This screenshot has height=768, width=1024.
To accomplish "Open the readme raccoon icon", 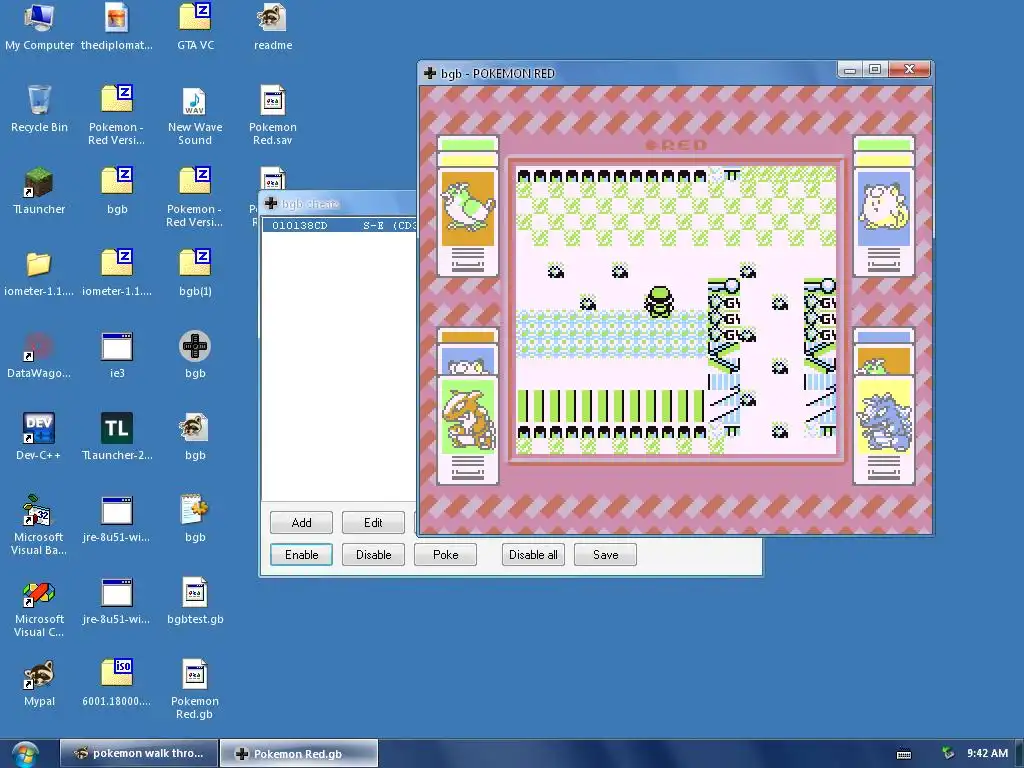I will point(273,27).
